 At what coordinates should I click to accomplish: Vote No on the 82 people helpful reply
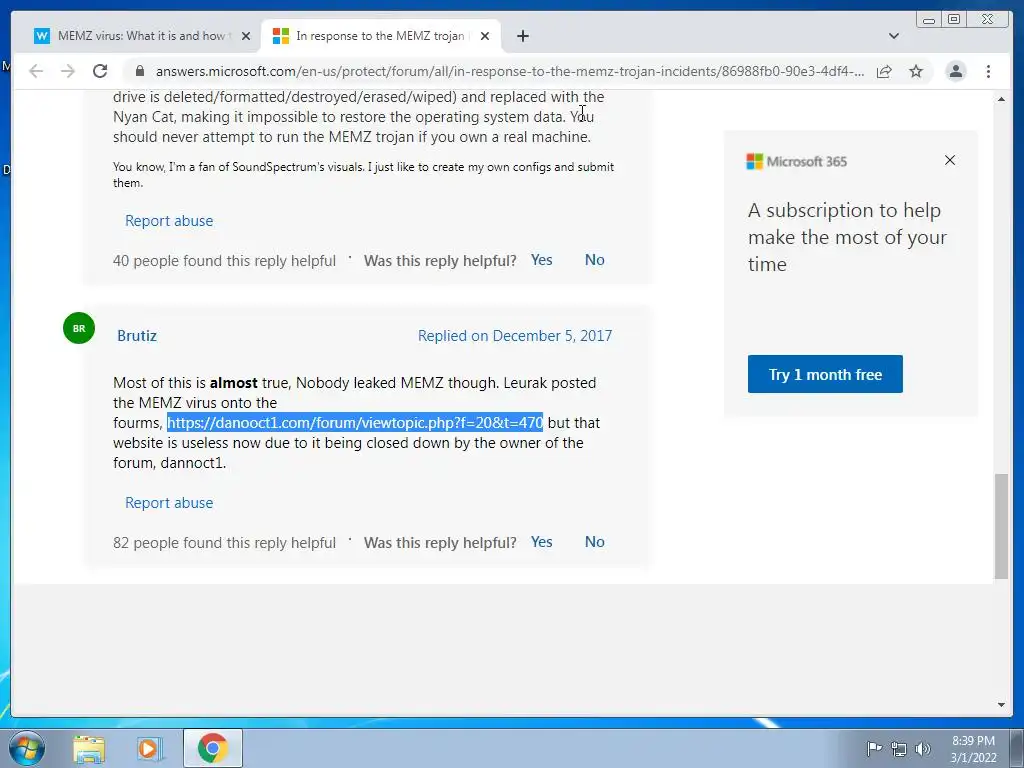coord(594,542)
